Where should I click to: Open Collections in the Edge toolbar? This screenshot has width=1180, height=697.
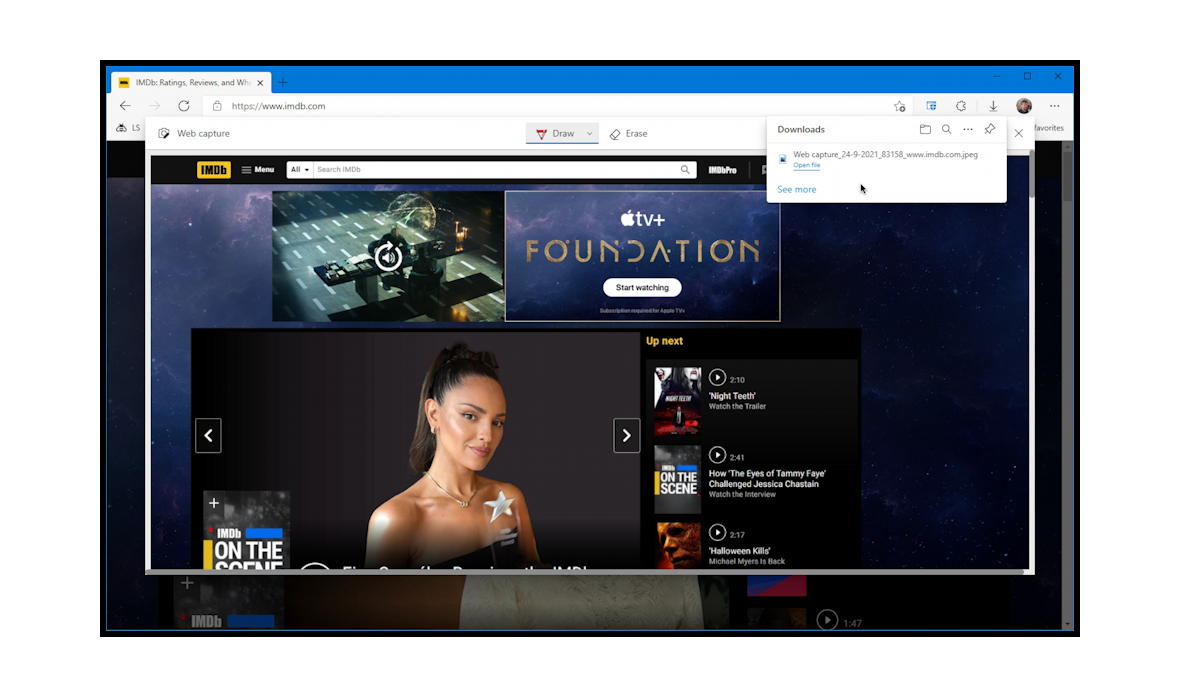931,105
